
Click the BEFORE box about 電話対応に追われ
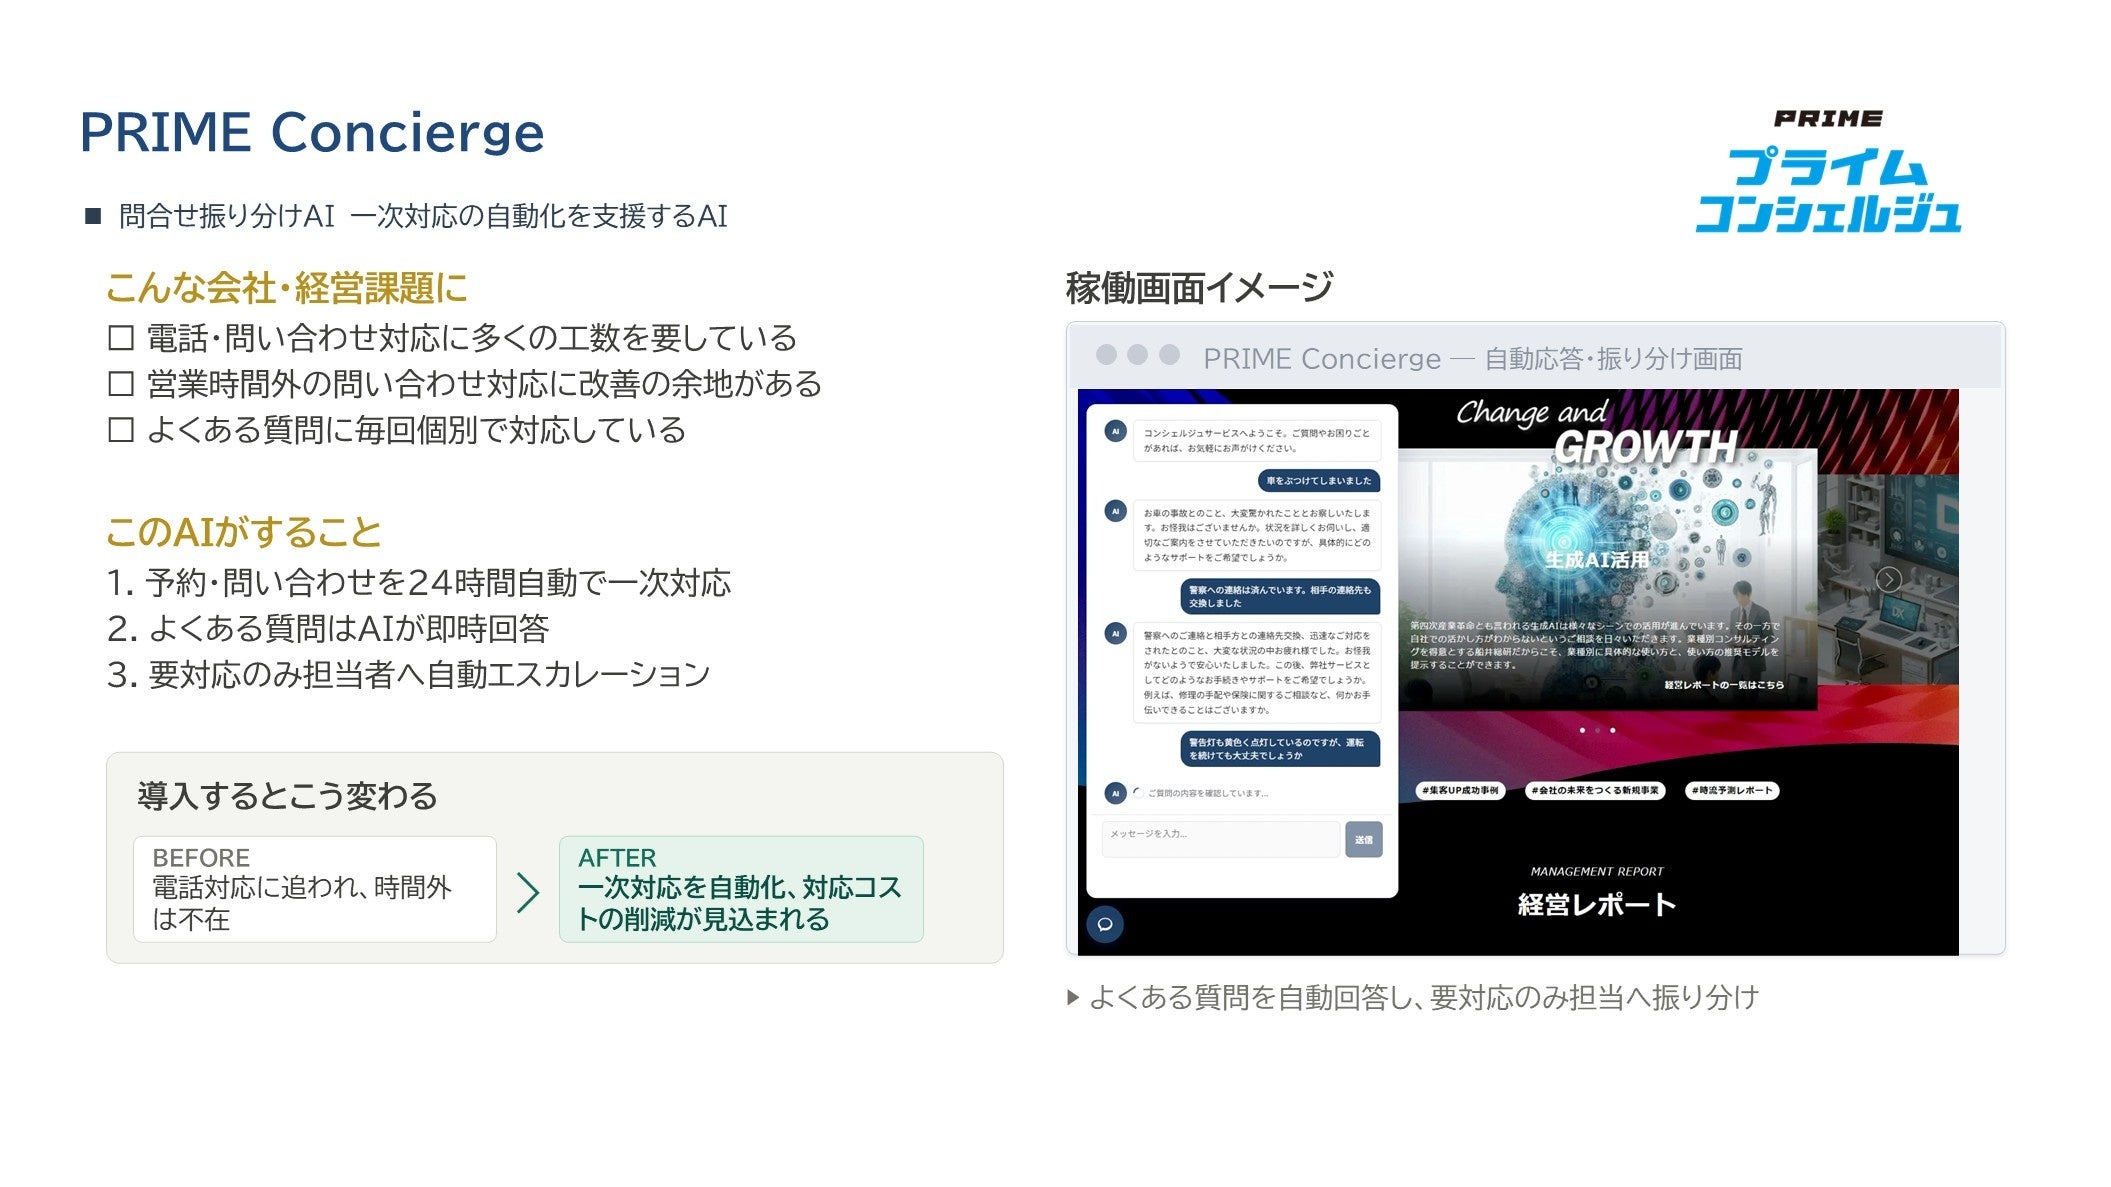(315, 889)
